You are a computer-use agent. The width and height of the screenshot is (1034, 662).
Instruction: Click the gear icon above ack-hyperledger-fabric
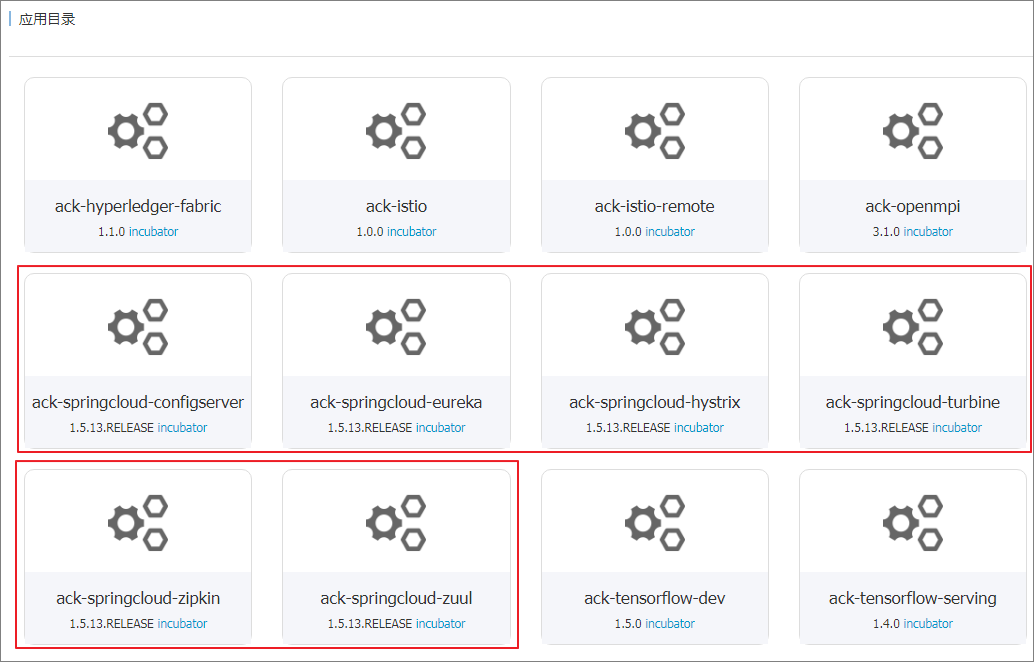[x=138, y=131]
